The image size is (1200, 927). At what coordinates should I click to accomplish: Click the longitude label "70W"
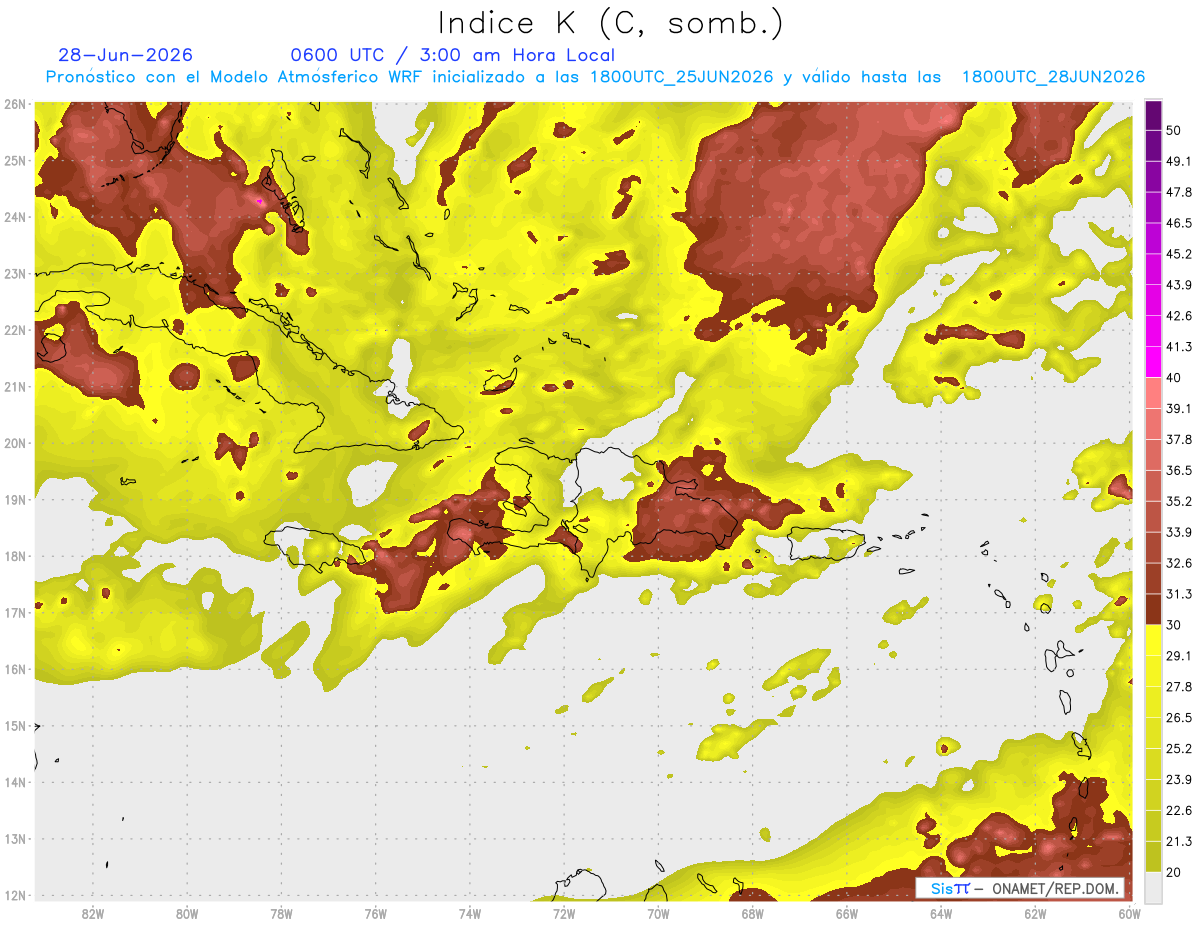[658, 914]
